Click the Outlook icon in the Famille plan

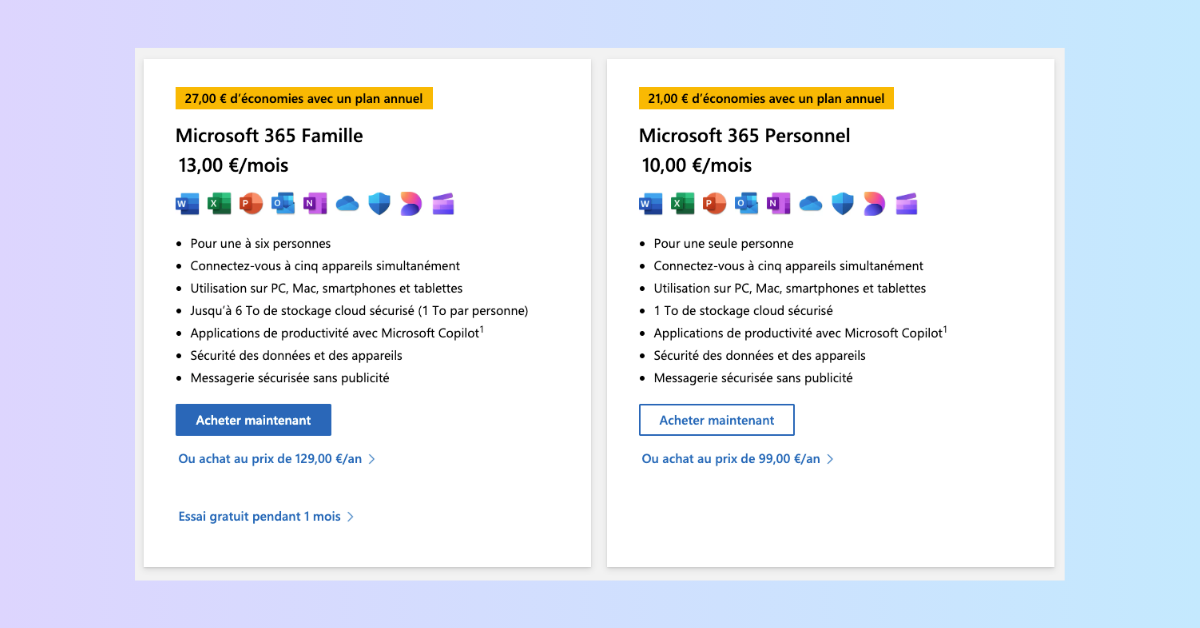(283, 204)
